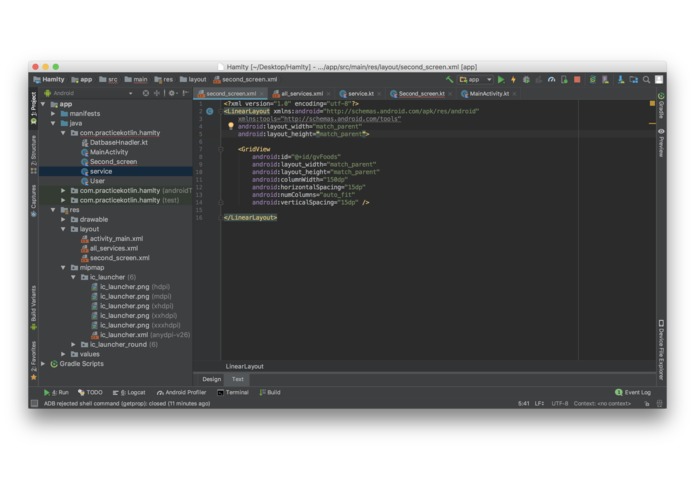Click the lock icon in the status bar

[647, 403]
